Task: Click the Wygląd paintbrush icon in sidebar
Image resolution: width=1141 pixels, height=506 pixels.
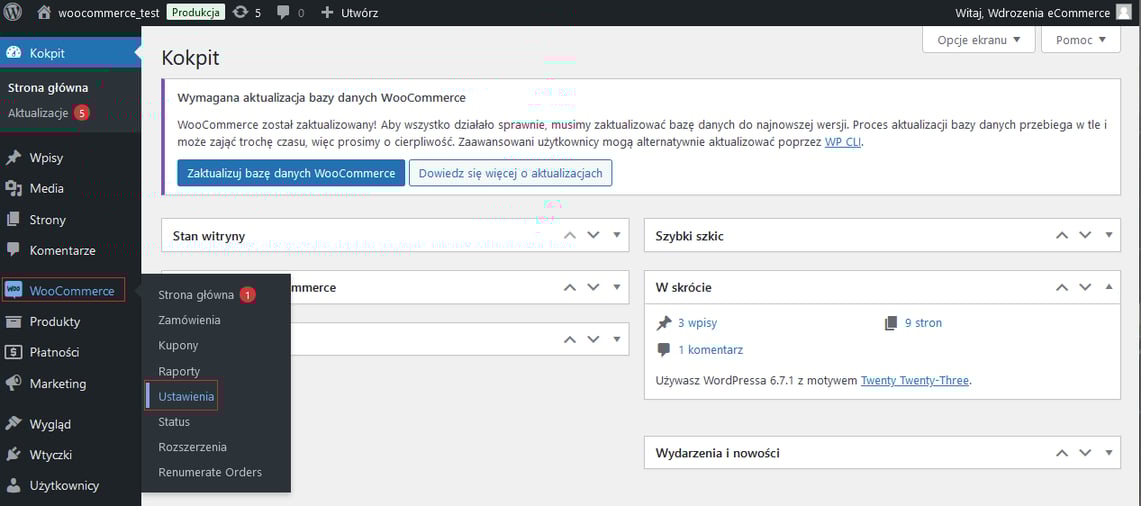Action: point(13,424)
